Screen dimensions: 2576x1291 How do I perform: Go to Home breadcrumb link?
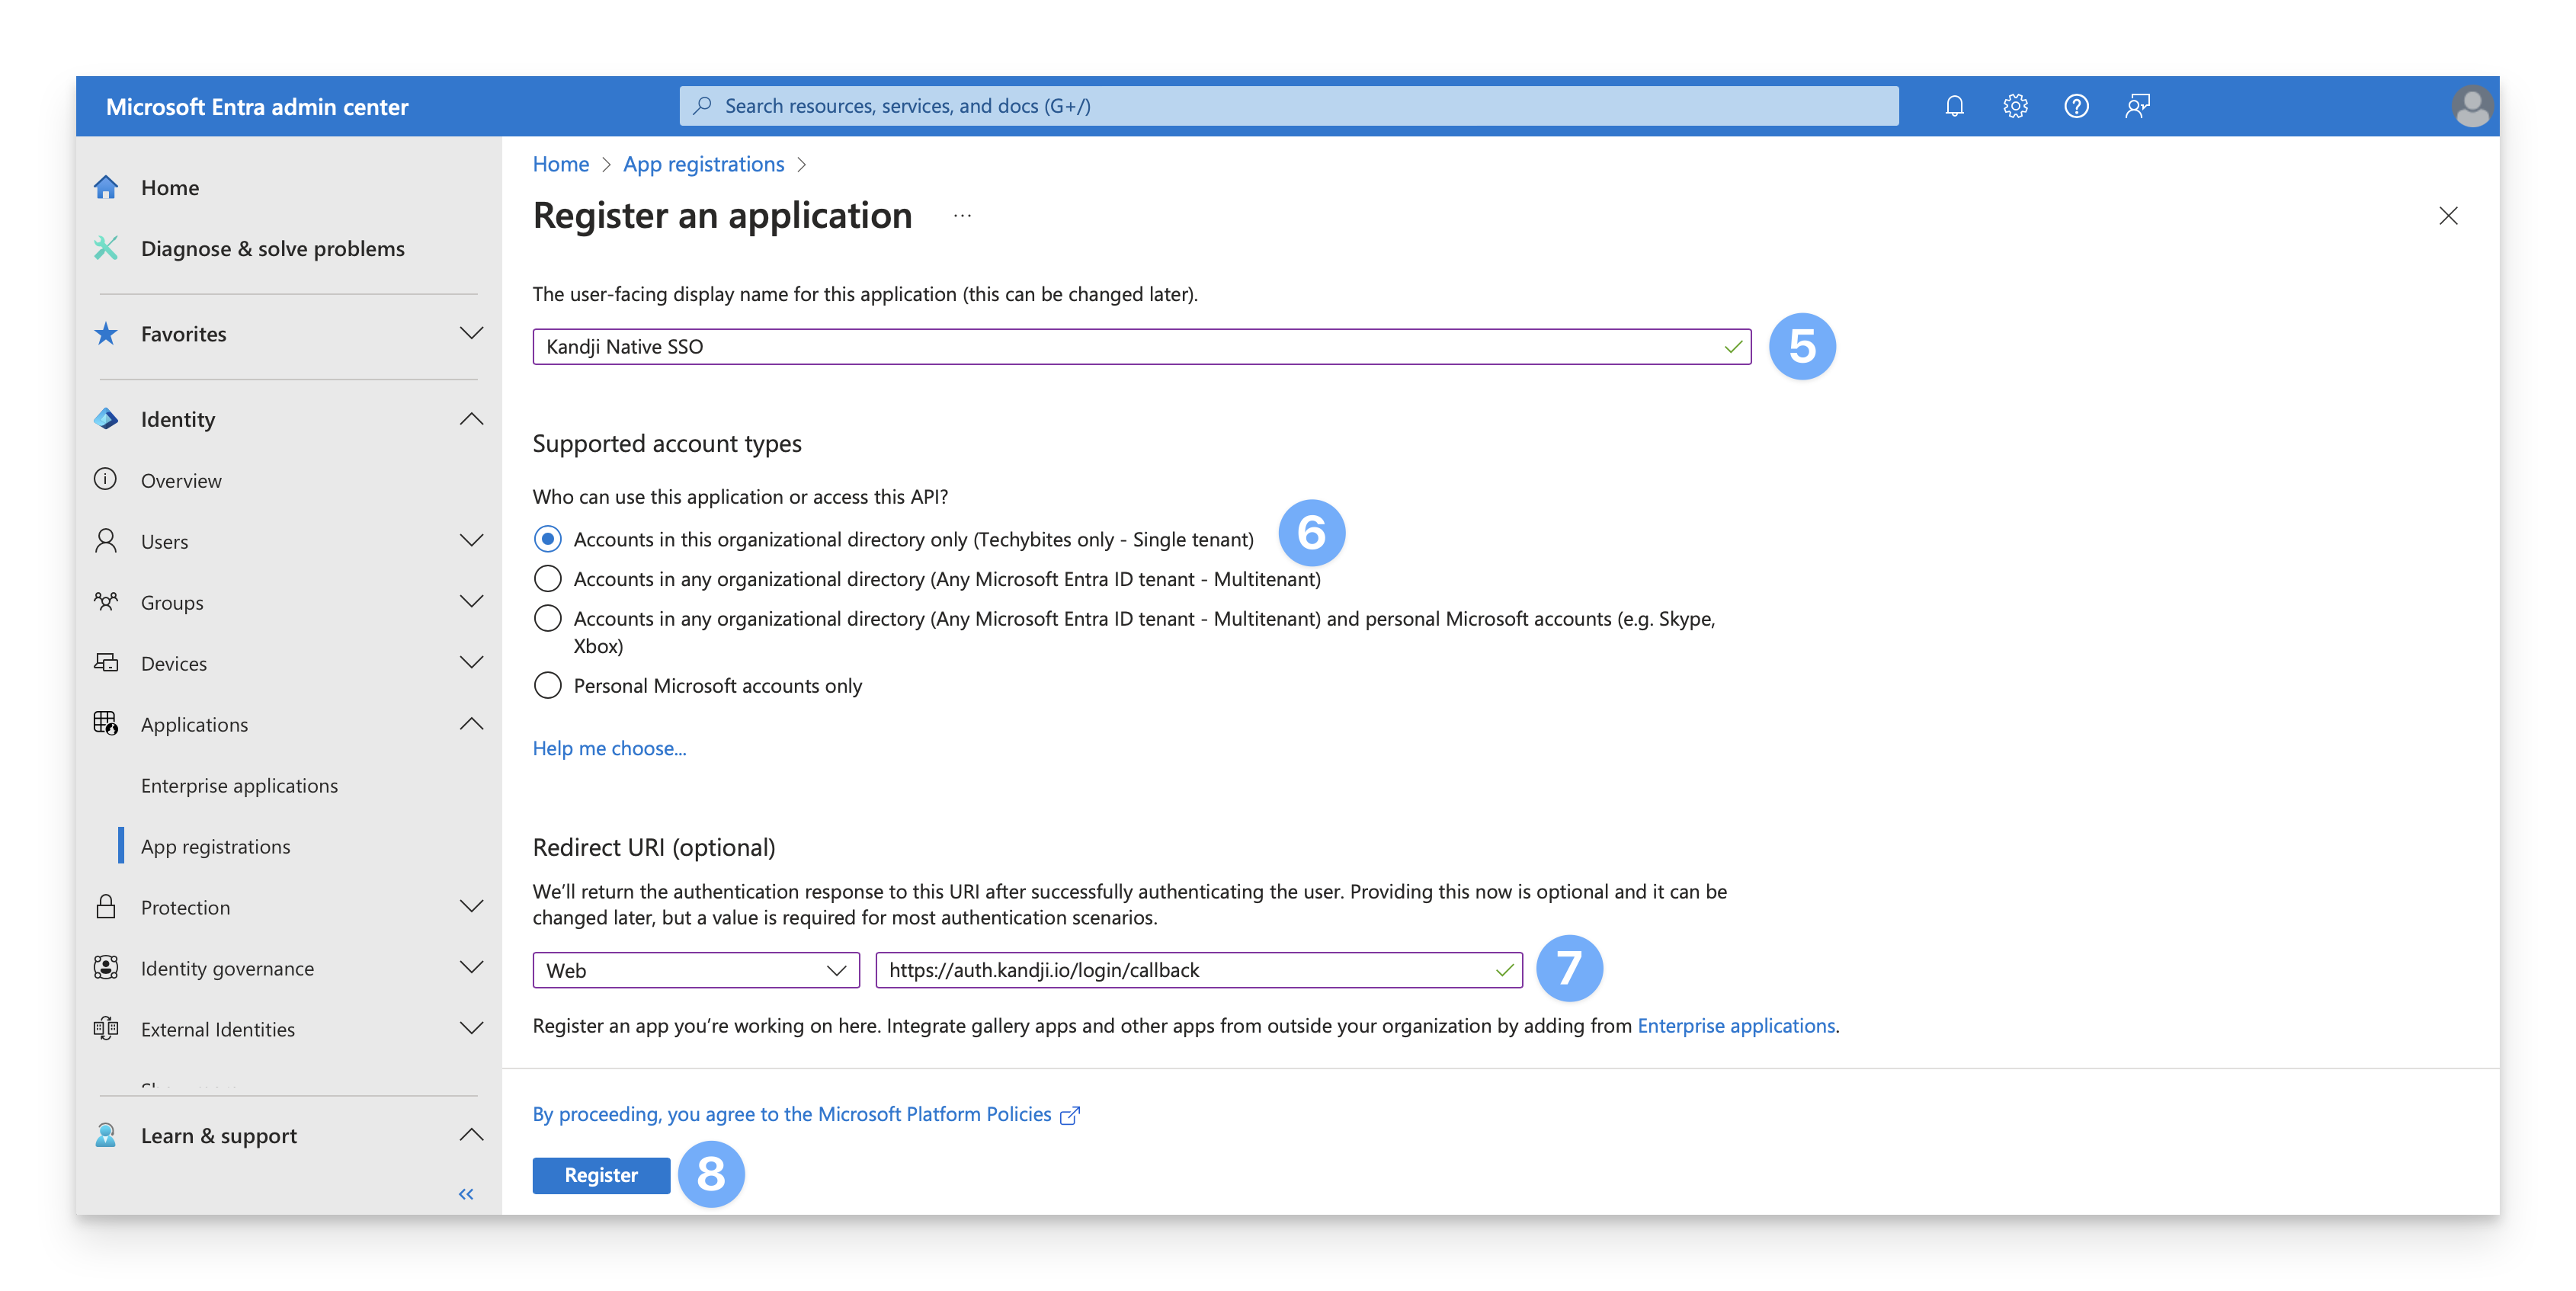tap(560, 164)
